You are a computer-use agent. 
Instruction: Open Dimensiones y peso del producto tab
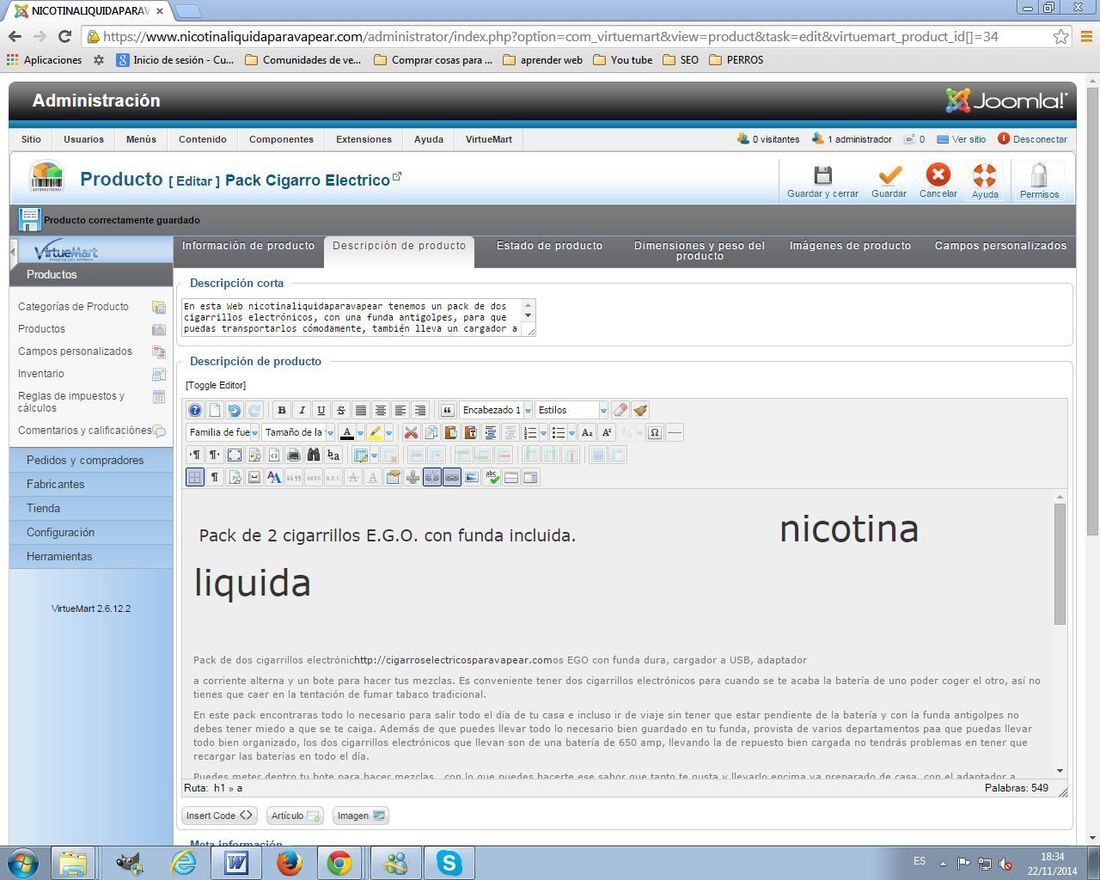click(x=699, y=251)
